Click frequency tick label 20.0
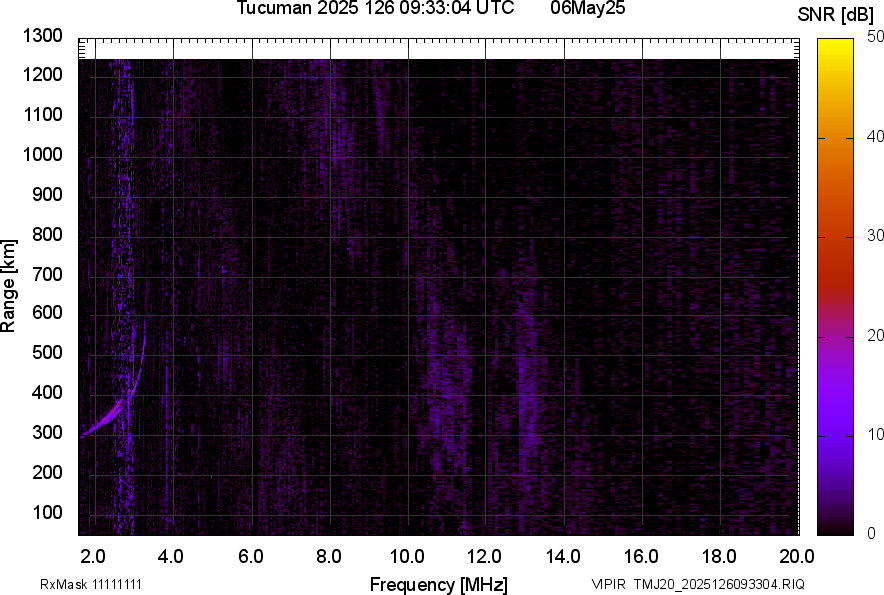The height and width of the screenshot is (595, 884). tap(797, 557)
